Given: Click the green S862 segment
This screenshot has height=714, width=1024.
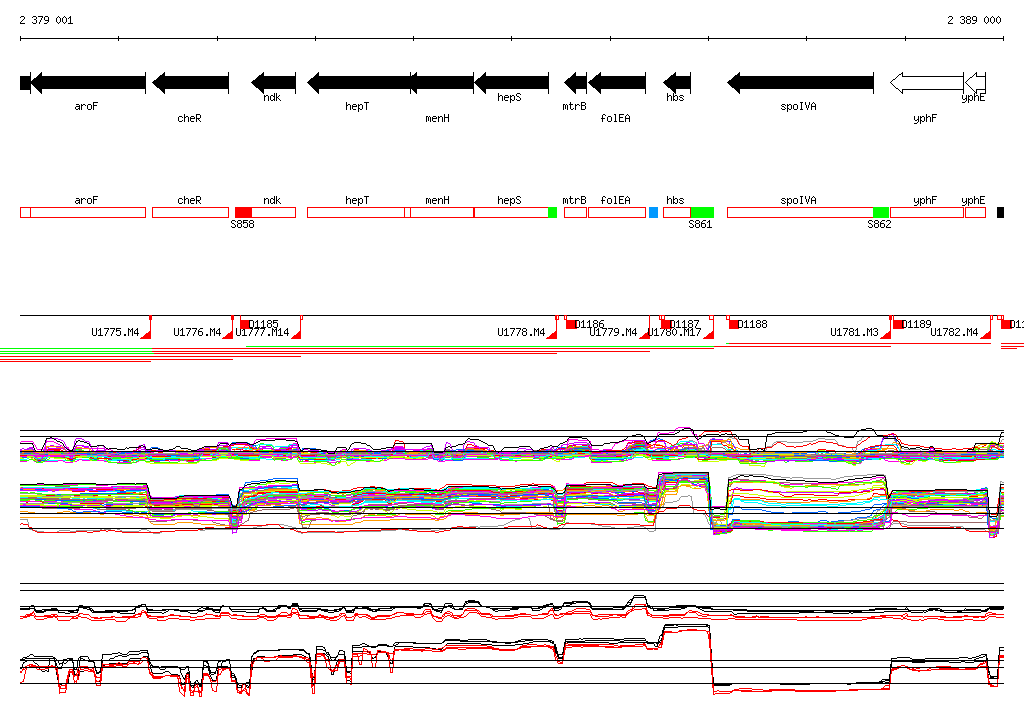Looking at the screenshot, I should click(x=881, y=212).
